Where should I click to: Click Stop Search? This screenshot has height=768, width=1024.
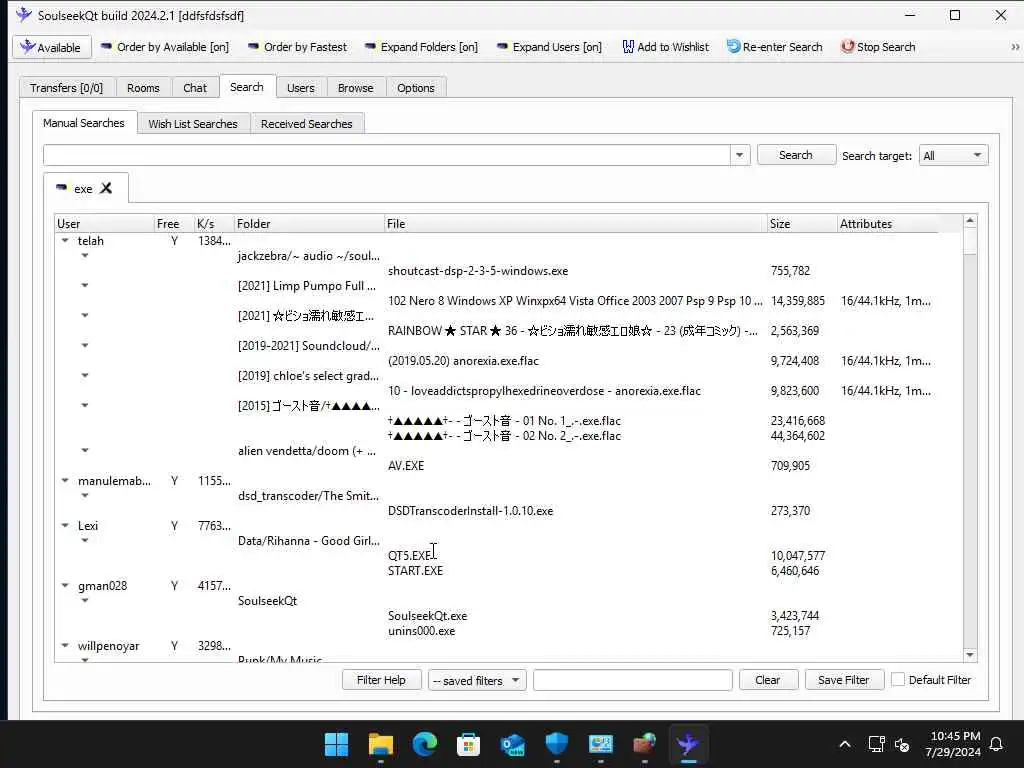tap(878, 47)
